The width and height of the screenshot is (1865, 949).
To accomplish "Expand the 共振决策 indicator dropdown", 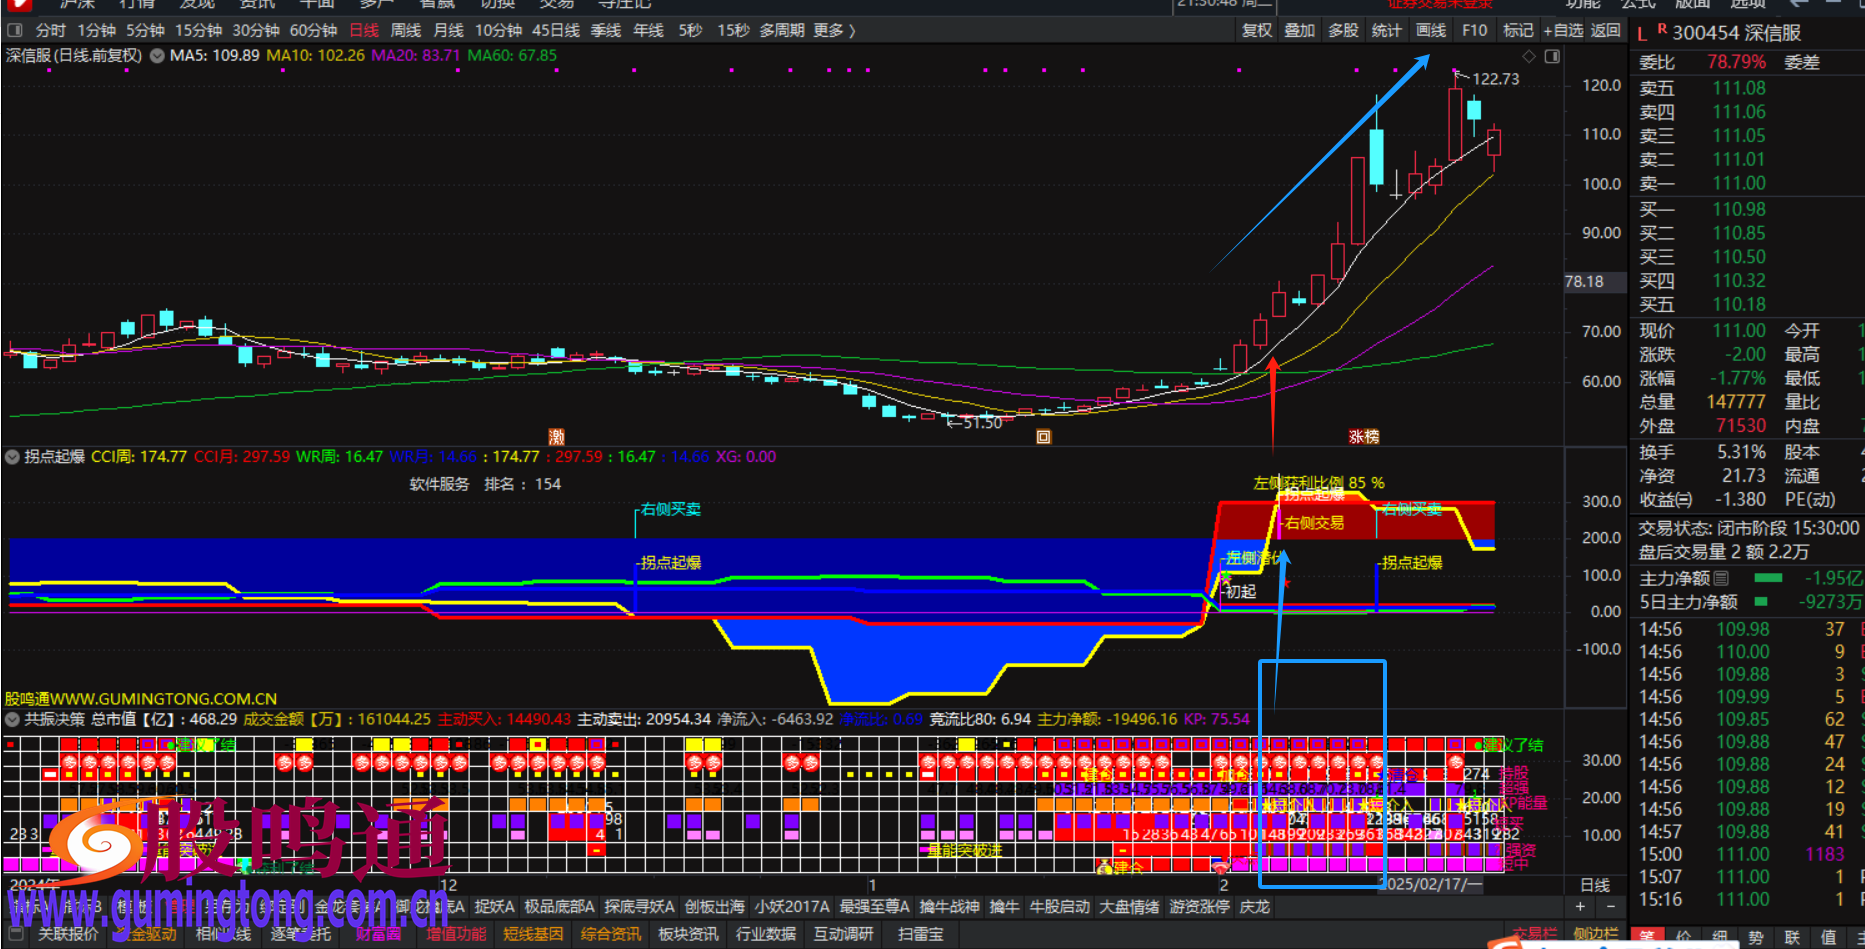I will tap(12, 719).
